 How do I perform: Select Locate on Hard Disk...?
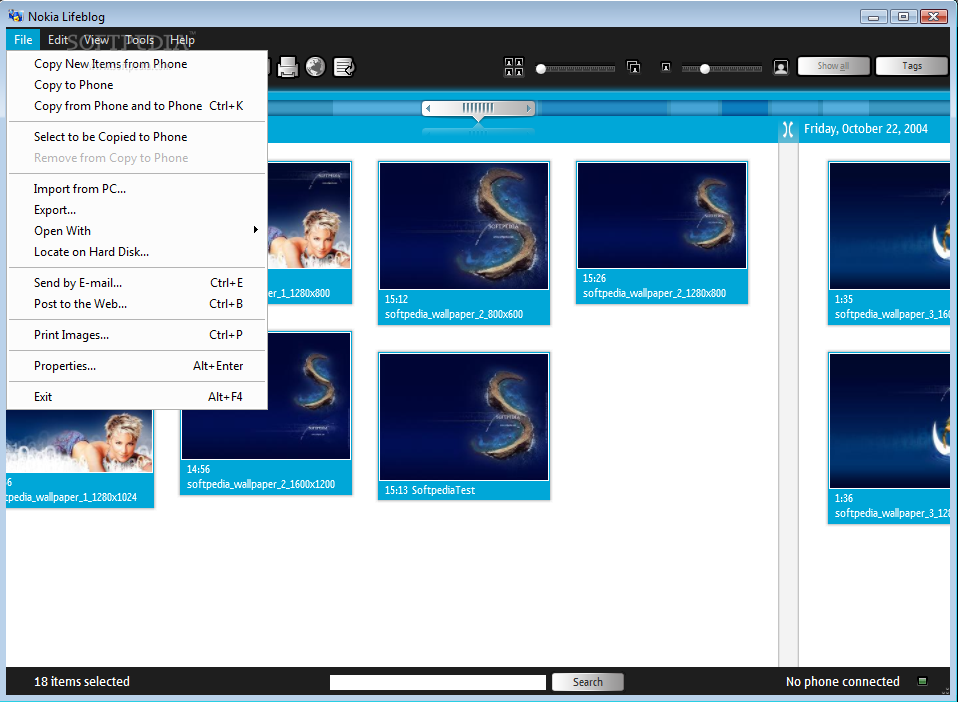coord(91,252)
